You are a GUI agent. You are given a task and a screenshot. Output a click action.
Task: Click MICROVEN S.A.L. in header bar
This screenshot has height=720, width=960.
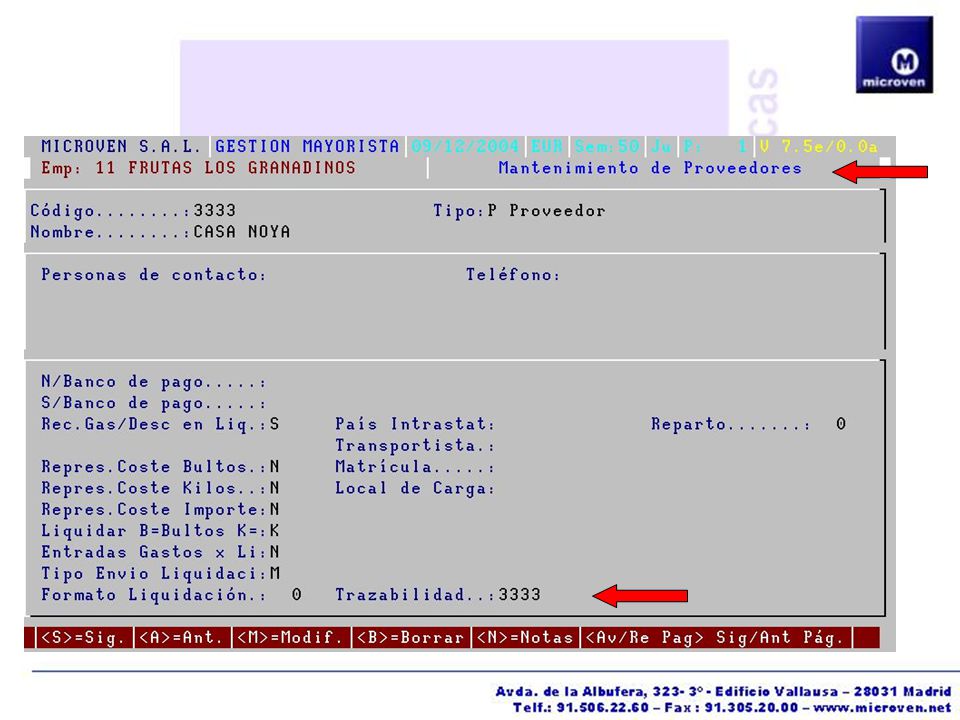[x=121, y=146]
